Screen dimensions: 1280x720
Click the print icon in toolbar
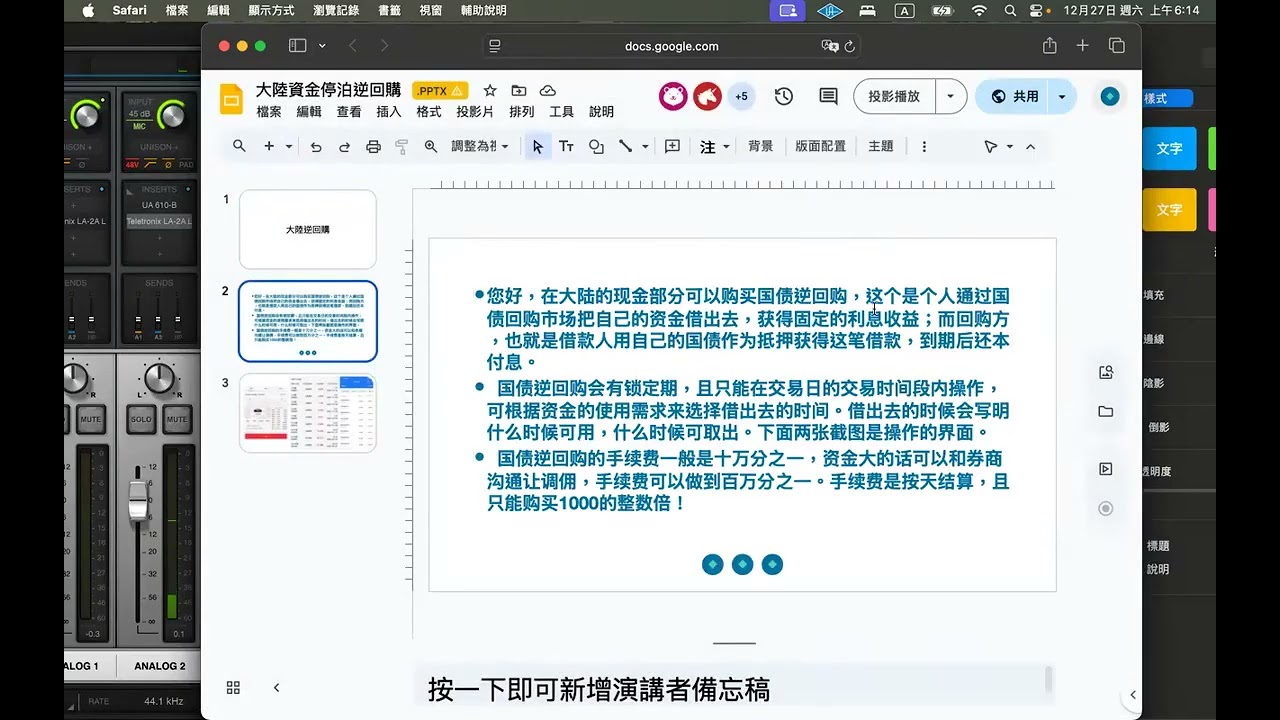373,147
